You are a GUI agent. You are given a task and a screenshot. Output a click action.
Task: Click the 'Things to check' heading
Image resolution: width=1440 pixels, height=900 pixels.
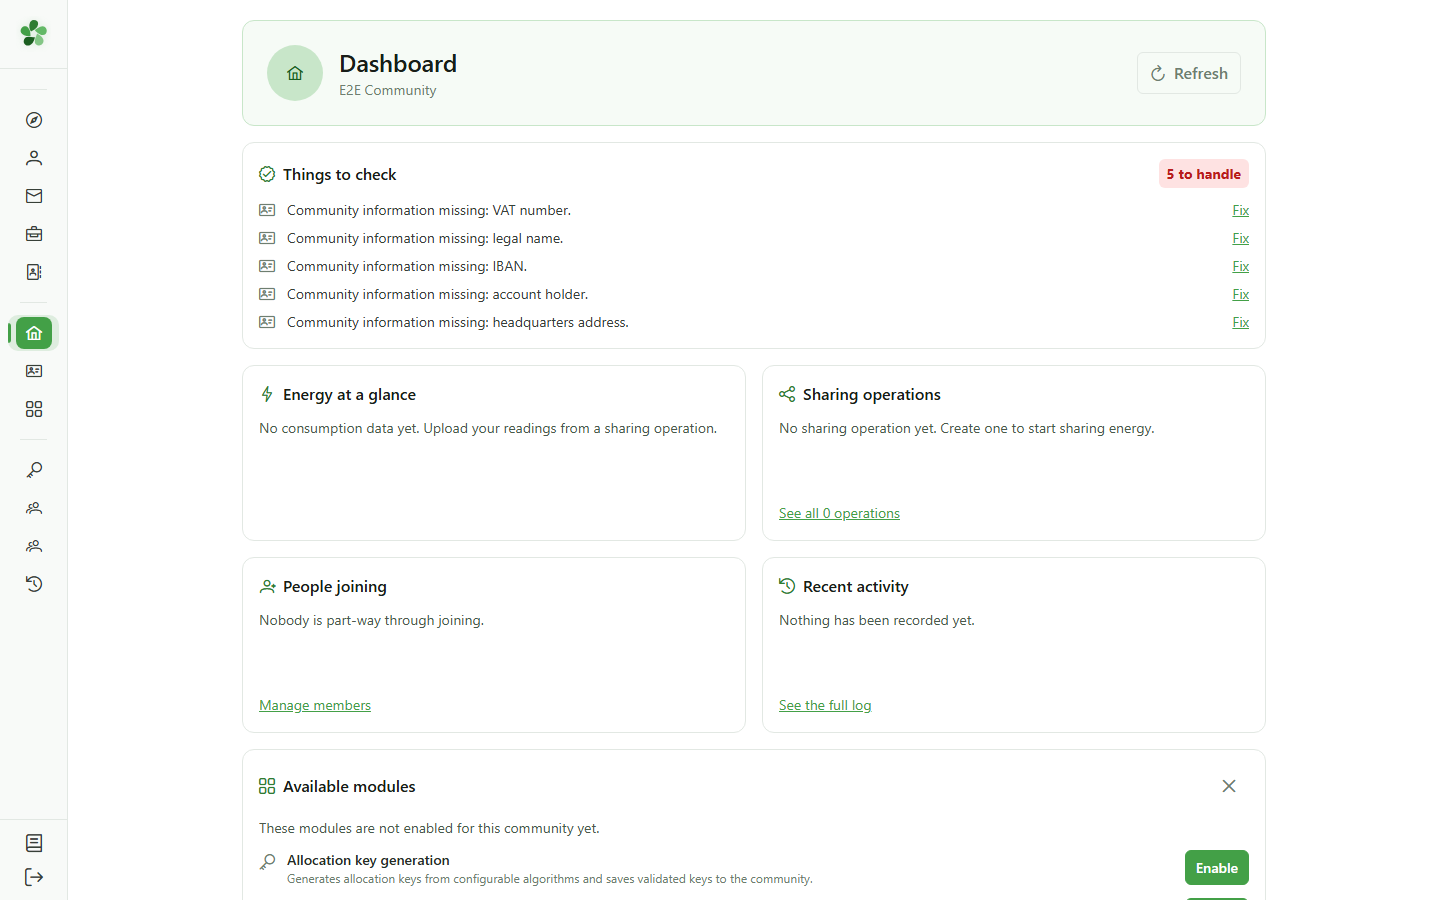tap(340, 174)
